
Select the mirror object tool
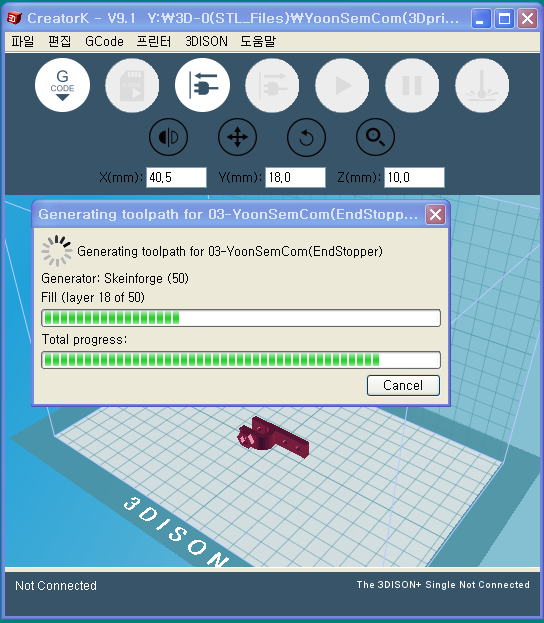[x=168, y=137]
